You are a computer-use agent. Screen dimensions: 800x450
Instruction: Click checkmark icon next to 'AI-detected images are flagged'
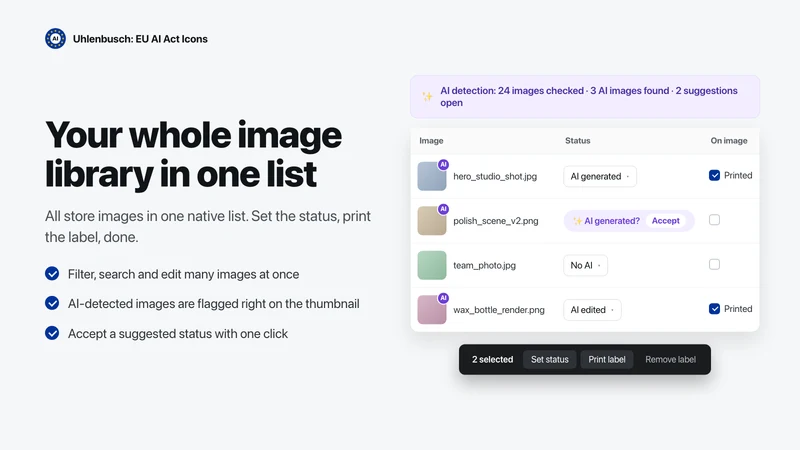click(52, 303)
